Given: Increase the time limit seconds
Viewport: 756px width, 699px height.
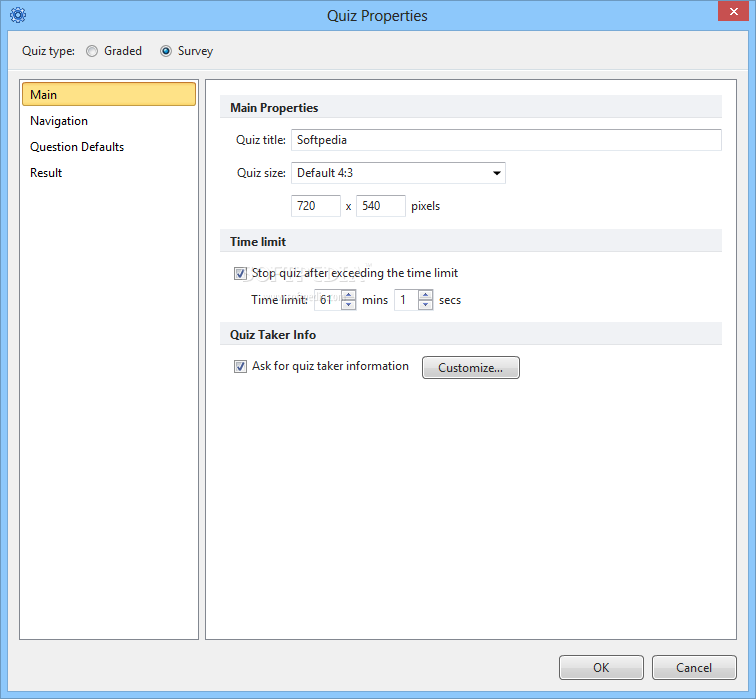Looking at the screenshot, I should [426, 295].
